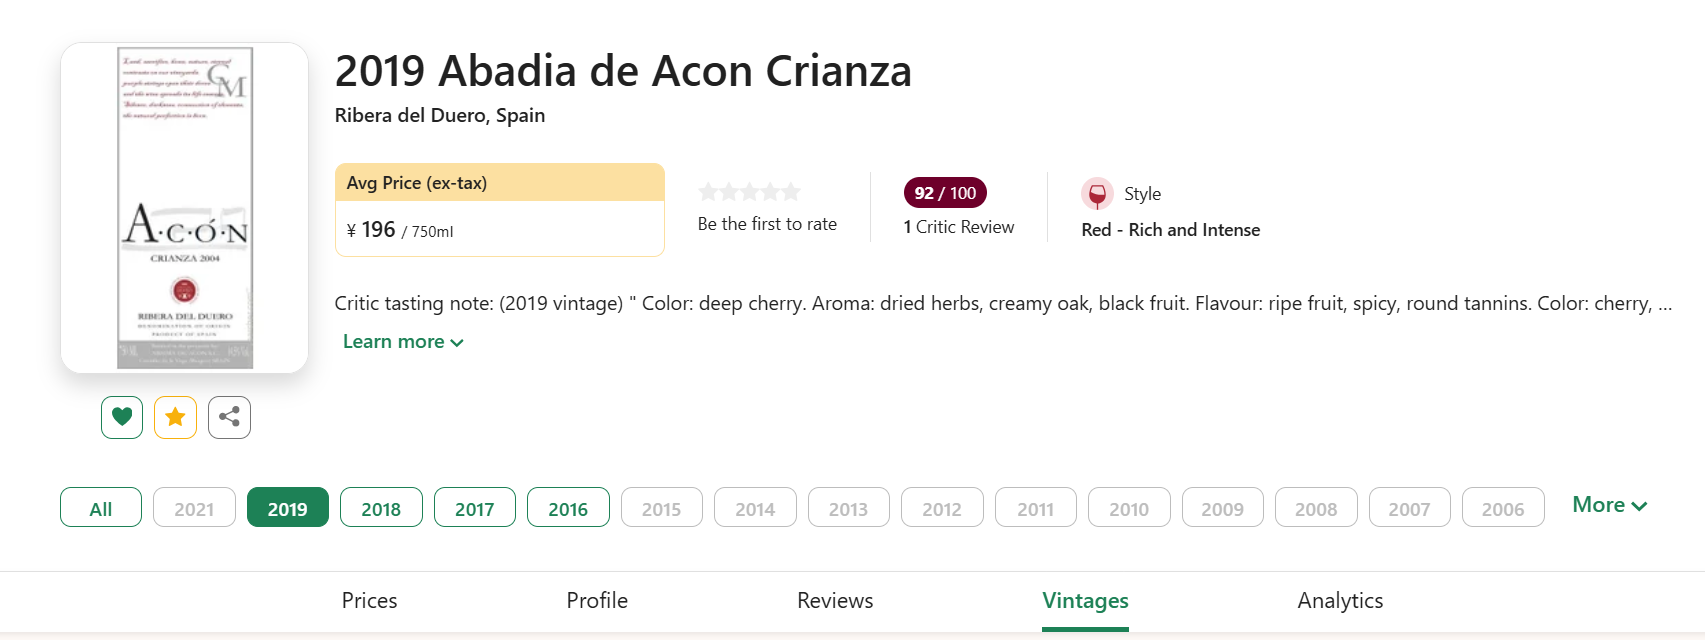The image size is (1705, 640).
Task: Expand the Learn more section
Action: 403,342
